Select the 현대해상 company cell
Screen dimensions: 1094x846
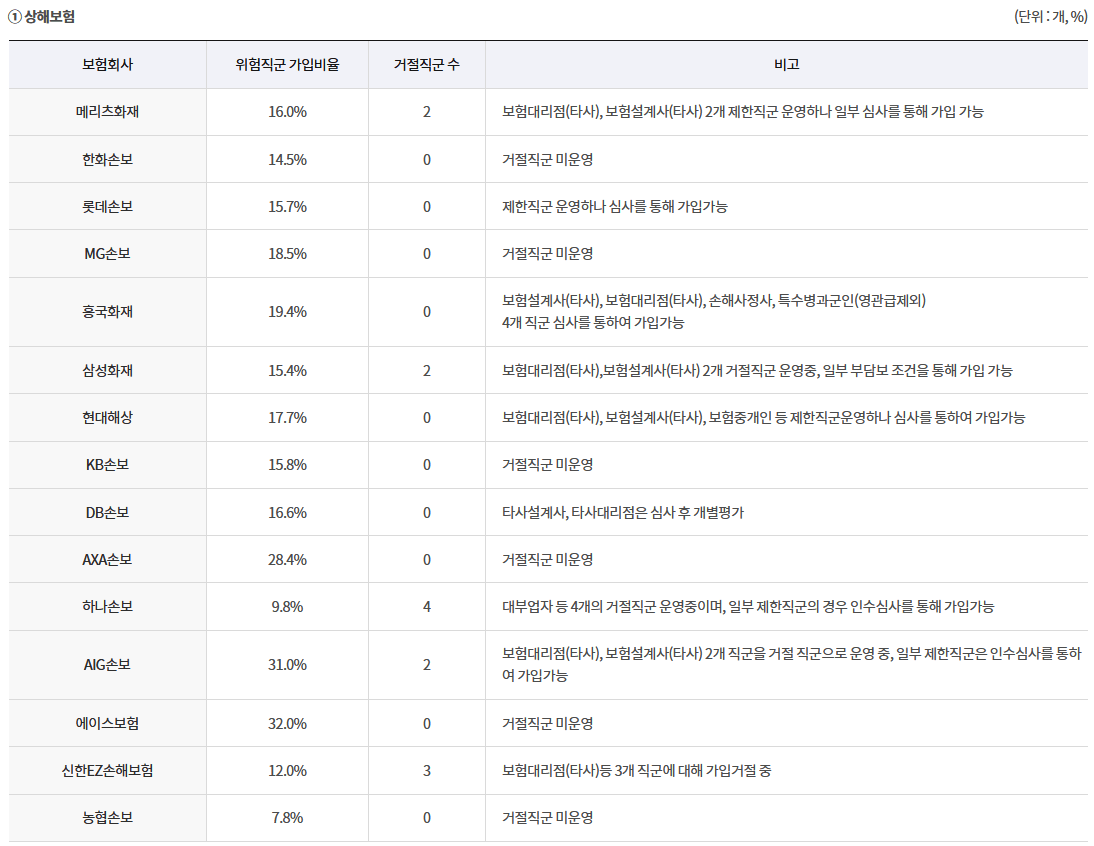[x=107, y=418]
